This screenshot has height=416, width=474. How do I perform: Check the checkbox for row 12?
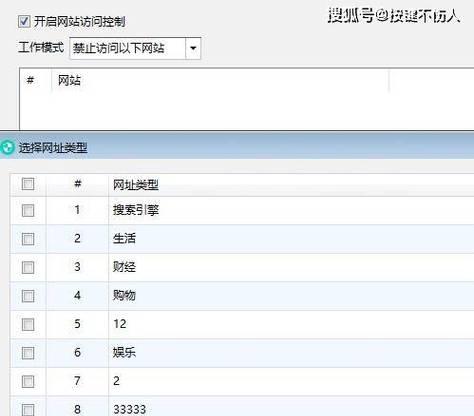(x=28, y=324)
